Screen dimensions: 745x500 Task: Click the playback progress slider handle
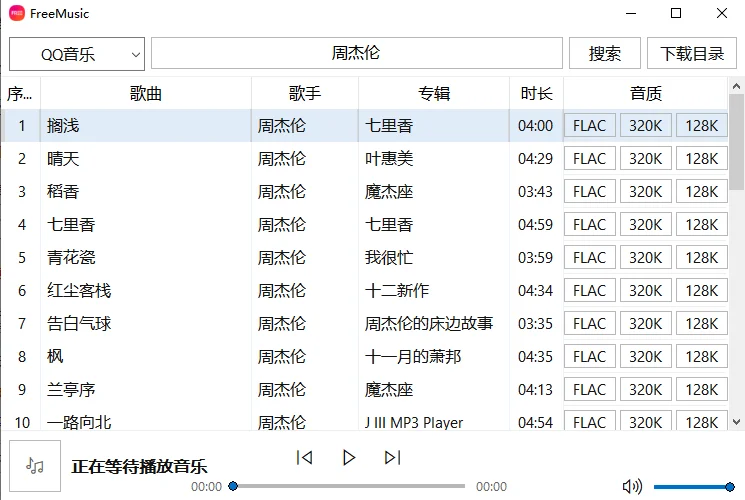pyautogui.click(x=233, y=486)
